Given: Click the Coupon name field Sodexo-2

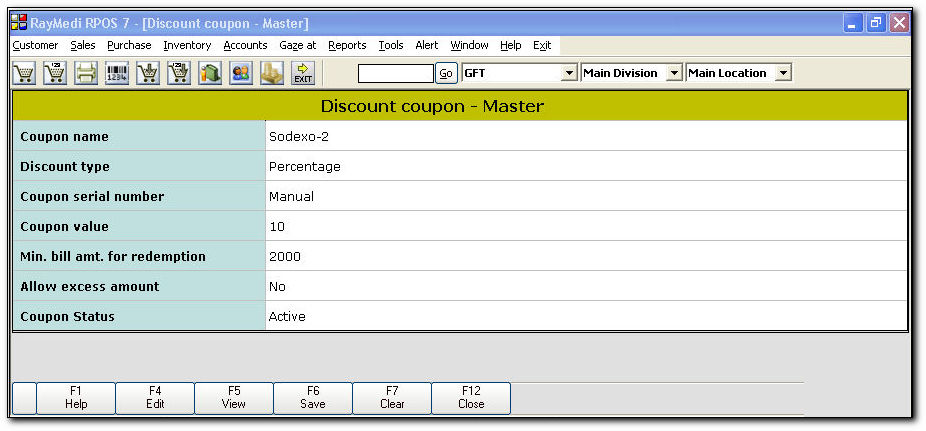Looking at the screenshot, I should click(x=586, y=136).
